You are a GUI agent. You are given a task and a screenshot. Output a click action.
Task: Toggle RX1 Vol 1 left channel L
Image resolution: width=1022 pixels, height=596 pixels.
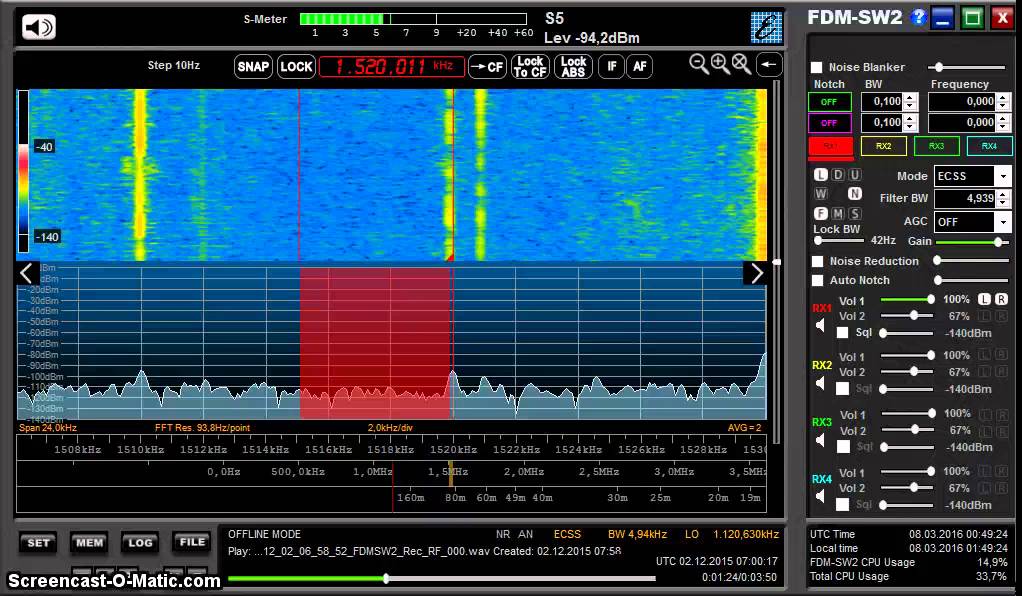[x=984, y=299]
